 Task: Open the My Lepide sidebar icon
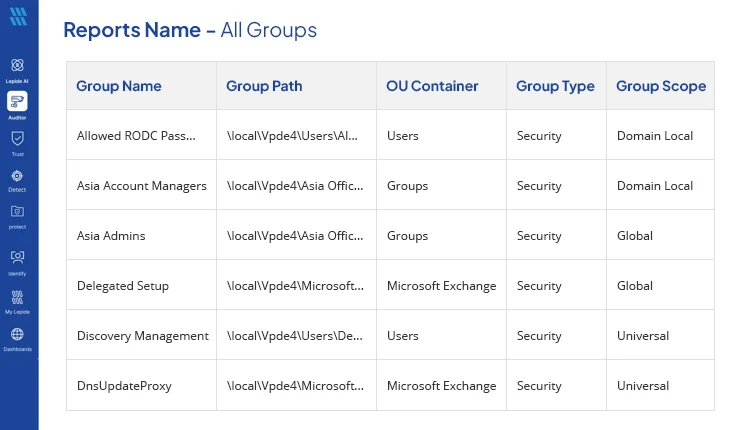[x=17, y=297]
